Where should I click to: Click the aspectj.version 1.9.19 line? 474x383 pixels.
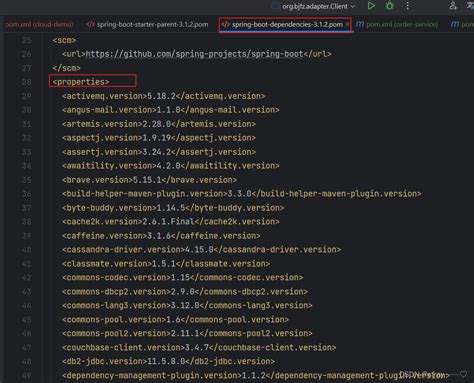tap(159, 138)
